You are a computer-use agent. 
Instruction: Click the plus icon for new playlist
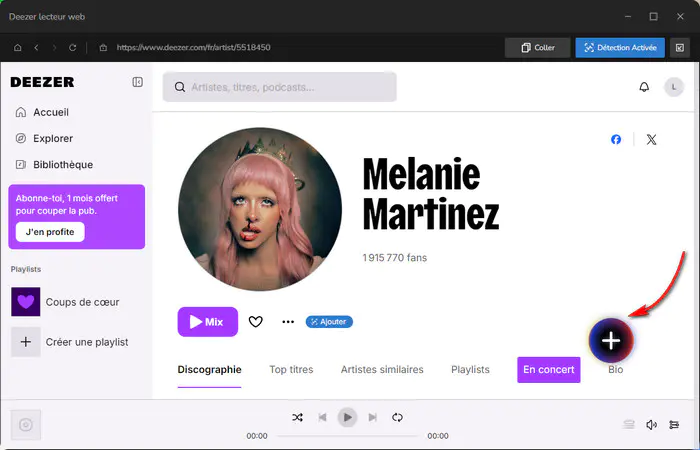pos(25,342)
